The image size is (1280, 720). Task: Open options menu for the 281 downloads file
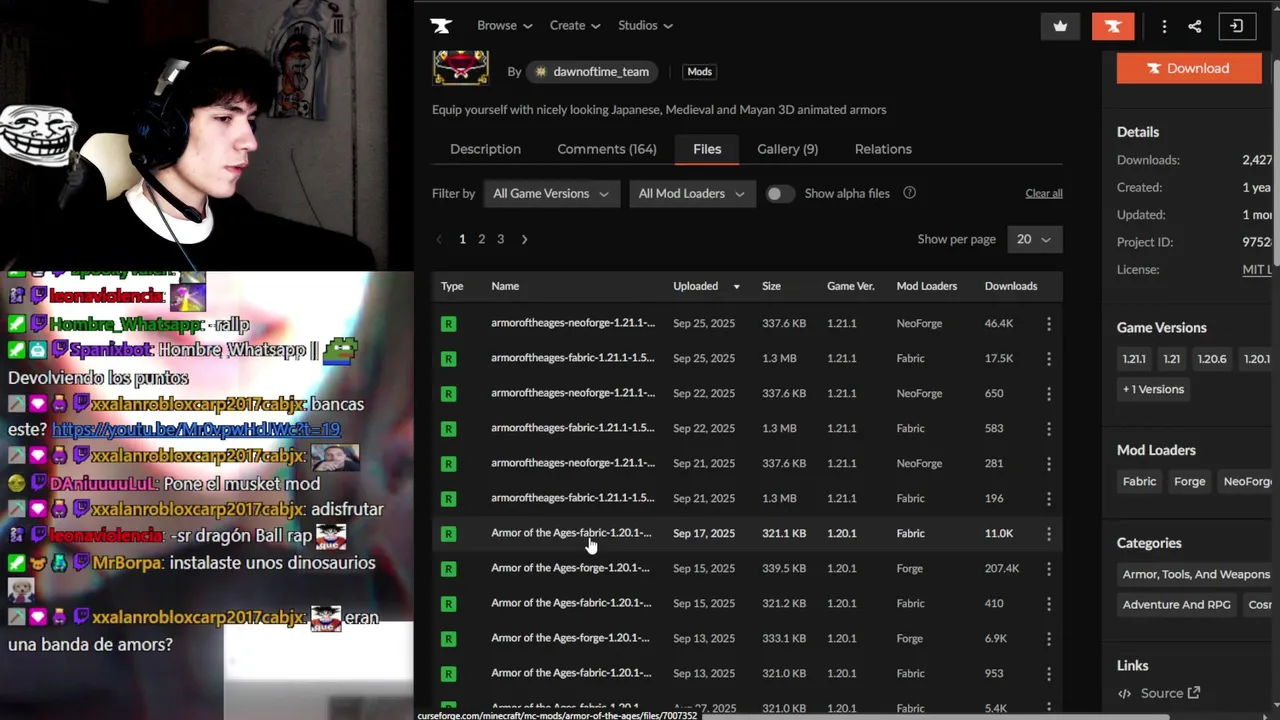point(1048,464)
